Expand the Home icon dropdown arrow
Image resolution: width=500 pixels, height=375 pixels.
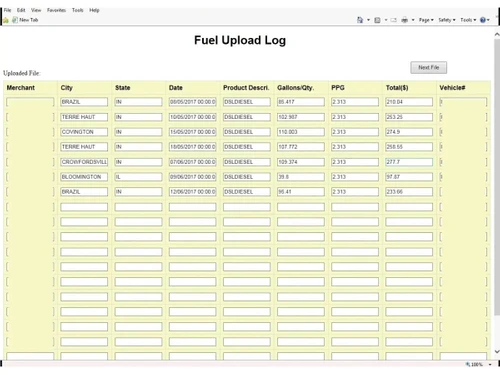coord(368,20)
